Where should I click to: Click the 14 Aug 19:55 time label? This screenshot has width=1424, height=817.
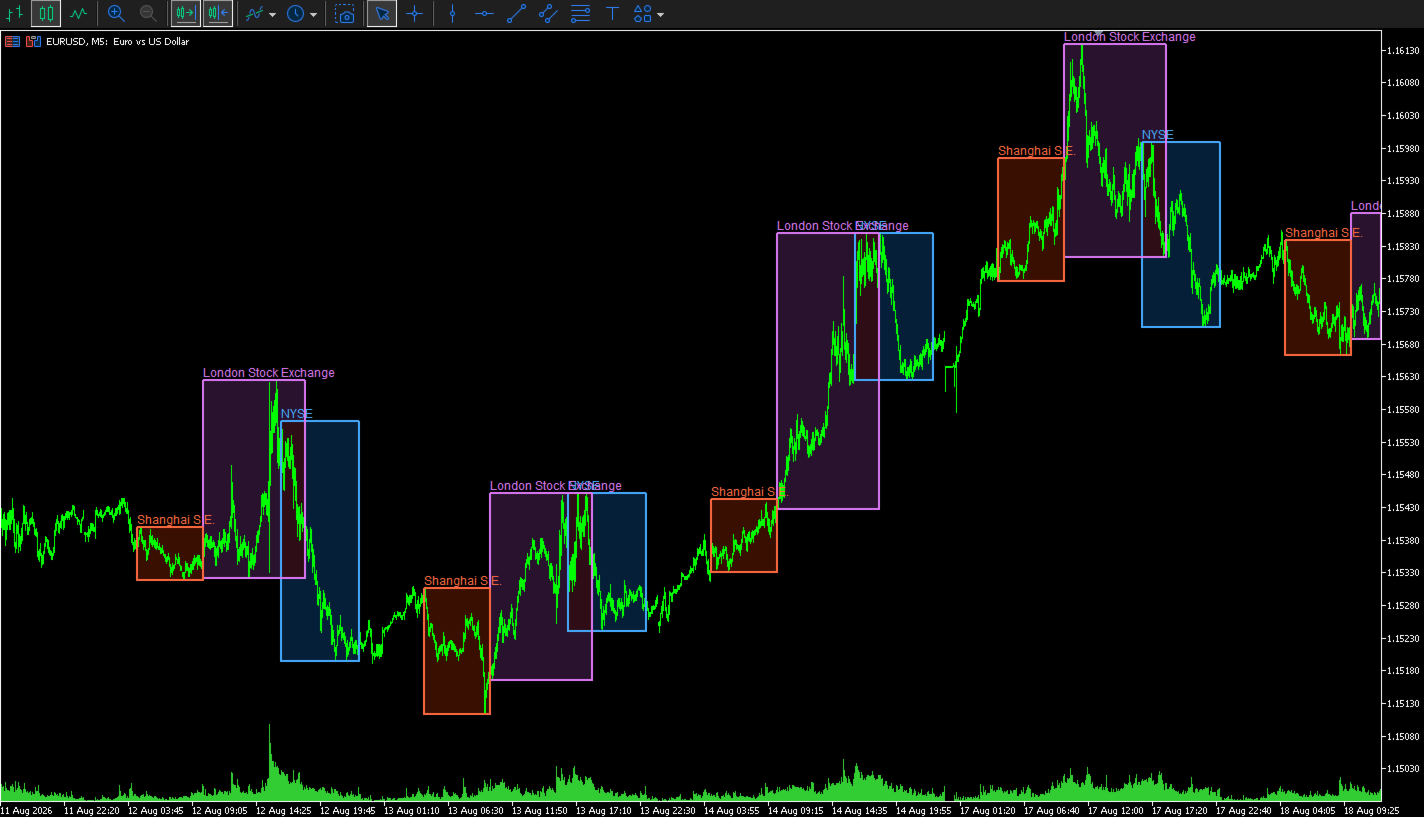[923, 810]
